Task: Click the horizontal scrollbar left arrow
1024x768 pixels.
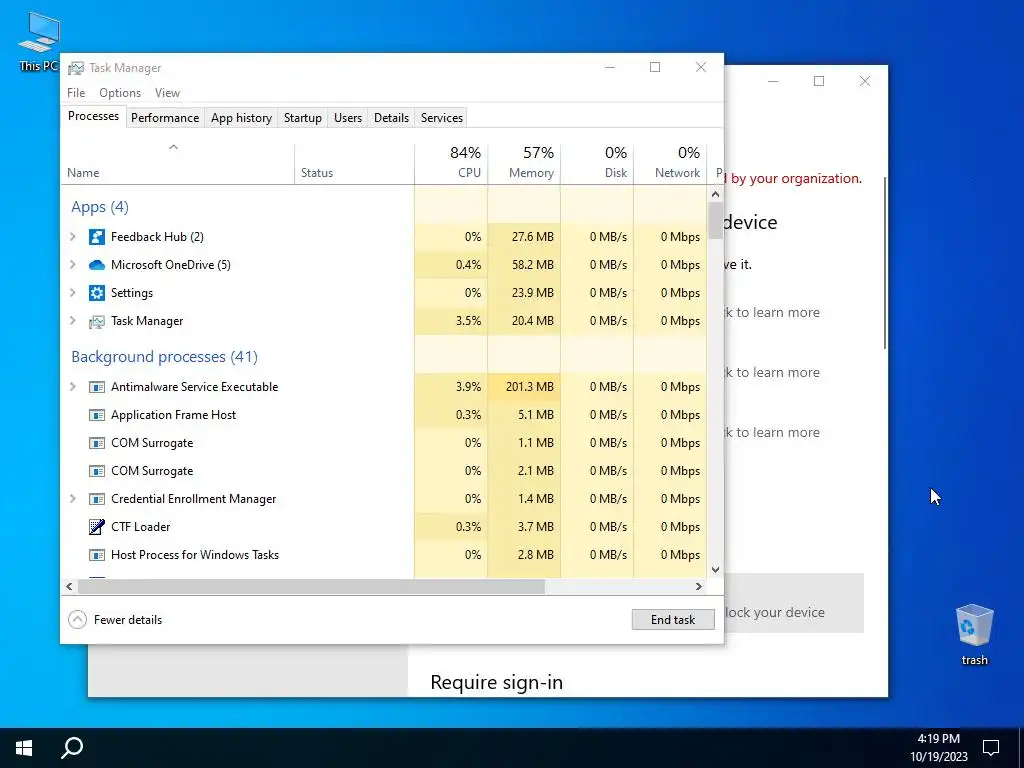Action: click(x=69, y=586)
